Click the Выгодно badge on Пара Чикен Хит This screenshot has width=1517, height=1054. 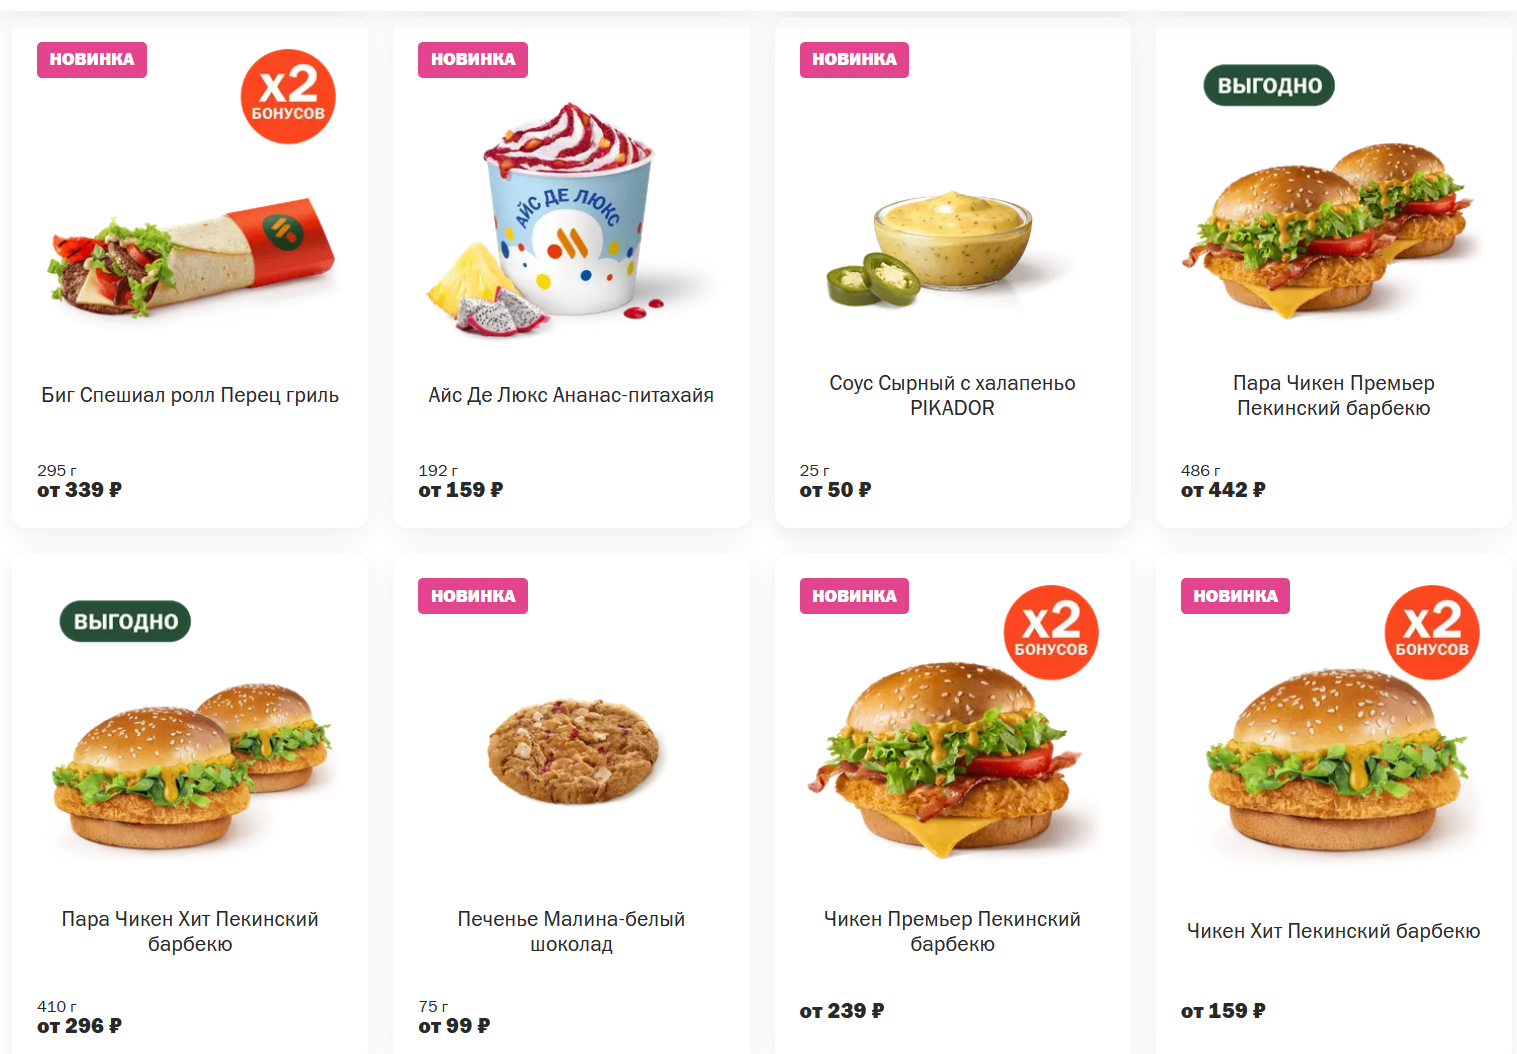(125, 621)
